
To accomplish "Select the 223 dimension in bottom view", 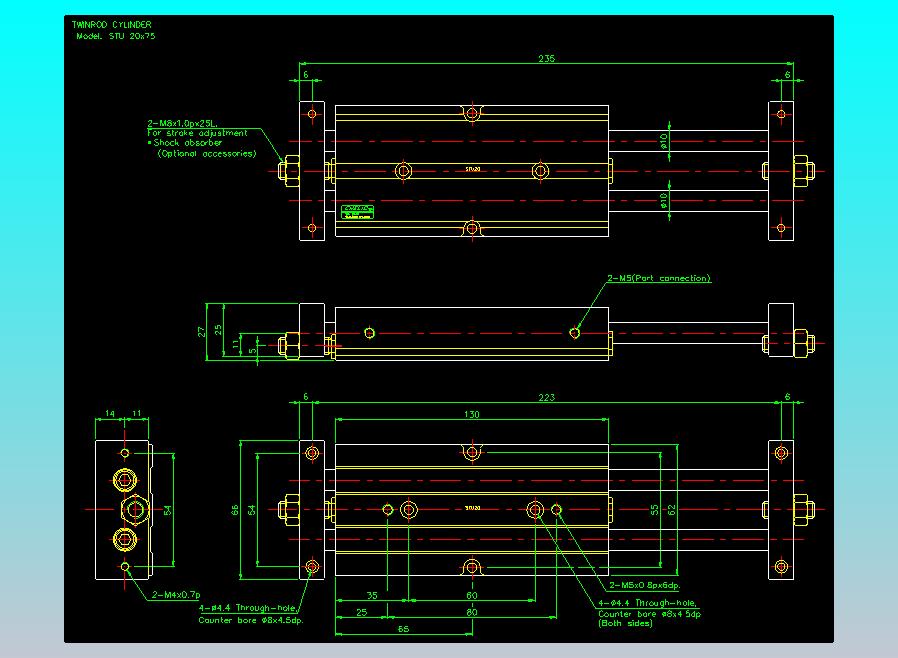I will click(x=546, y=398).
